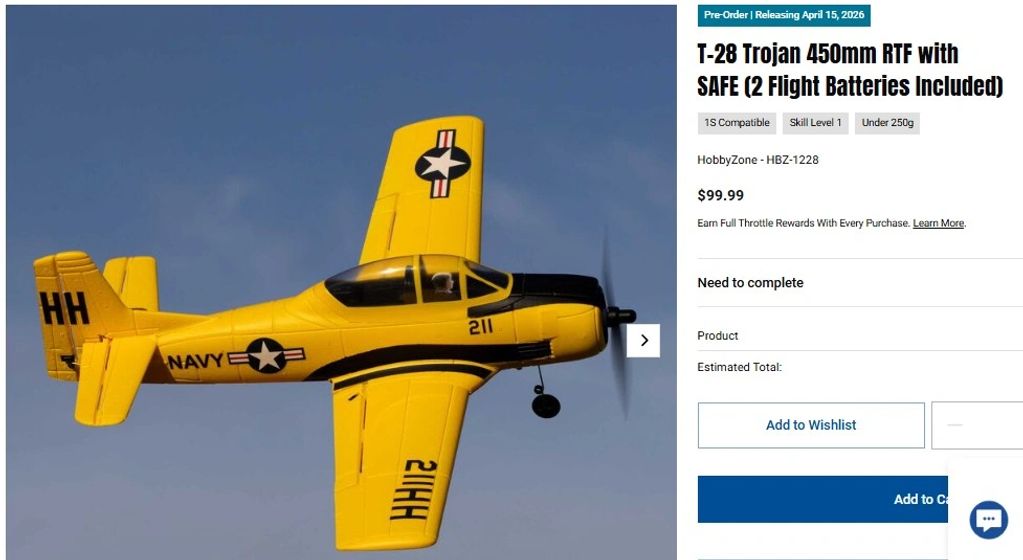Open the HobbyZone - HBZ-1228 brand link
This screenshot has width=1023, height=560.
tap(757, 160)
